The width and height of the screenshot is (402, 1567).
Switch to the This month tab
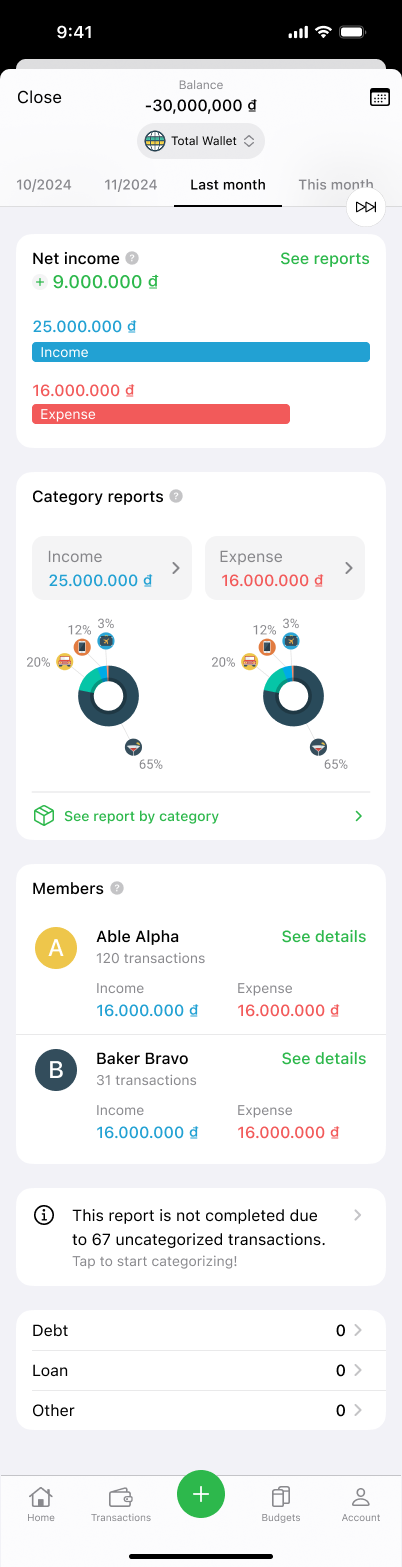336,184
